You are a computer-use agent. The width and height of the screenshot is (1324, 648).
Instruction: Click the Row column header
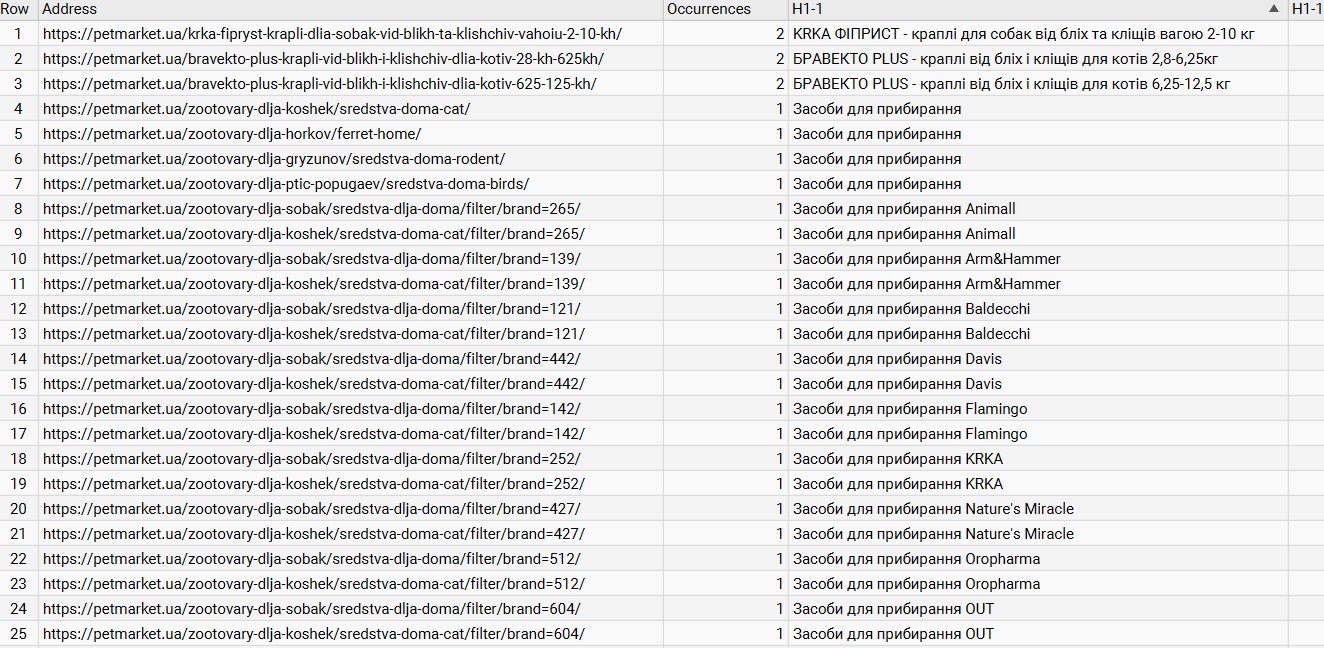pyautogui.click(x=18, y=9)
